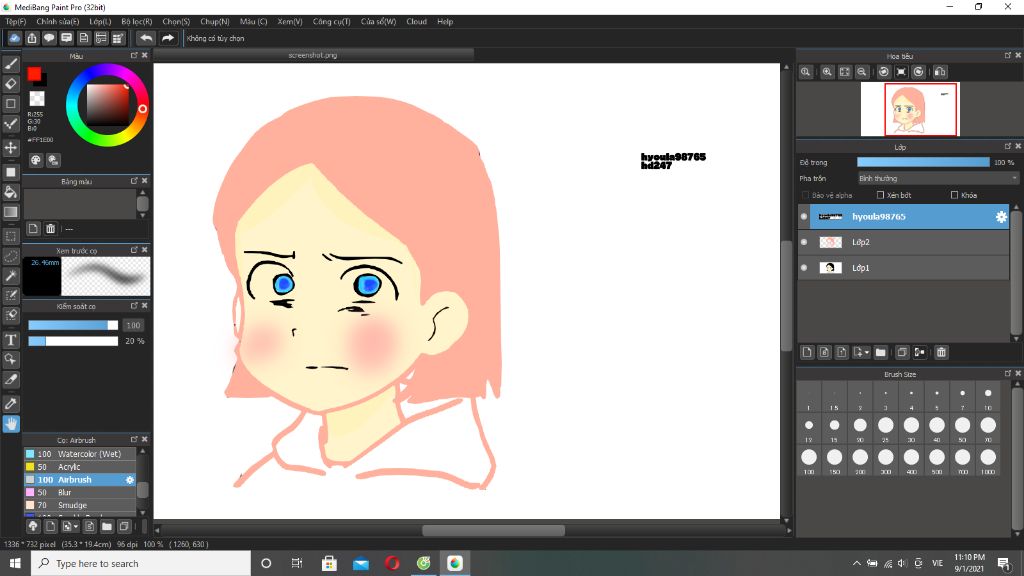Rotate canvas right in navigator panel
The image size is (1024, 576).
click(x=918, y=72)
